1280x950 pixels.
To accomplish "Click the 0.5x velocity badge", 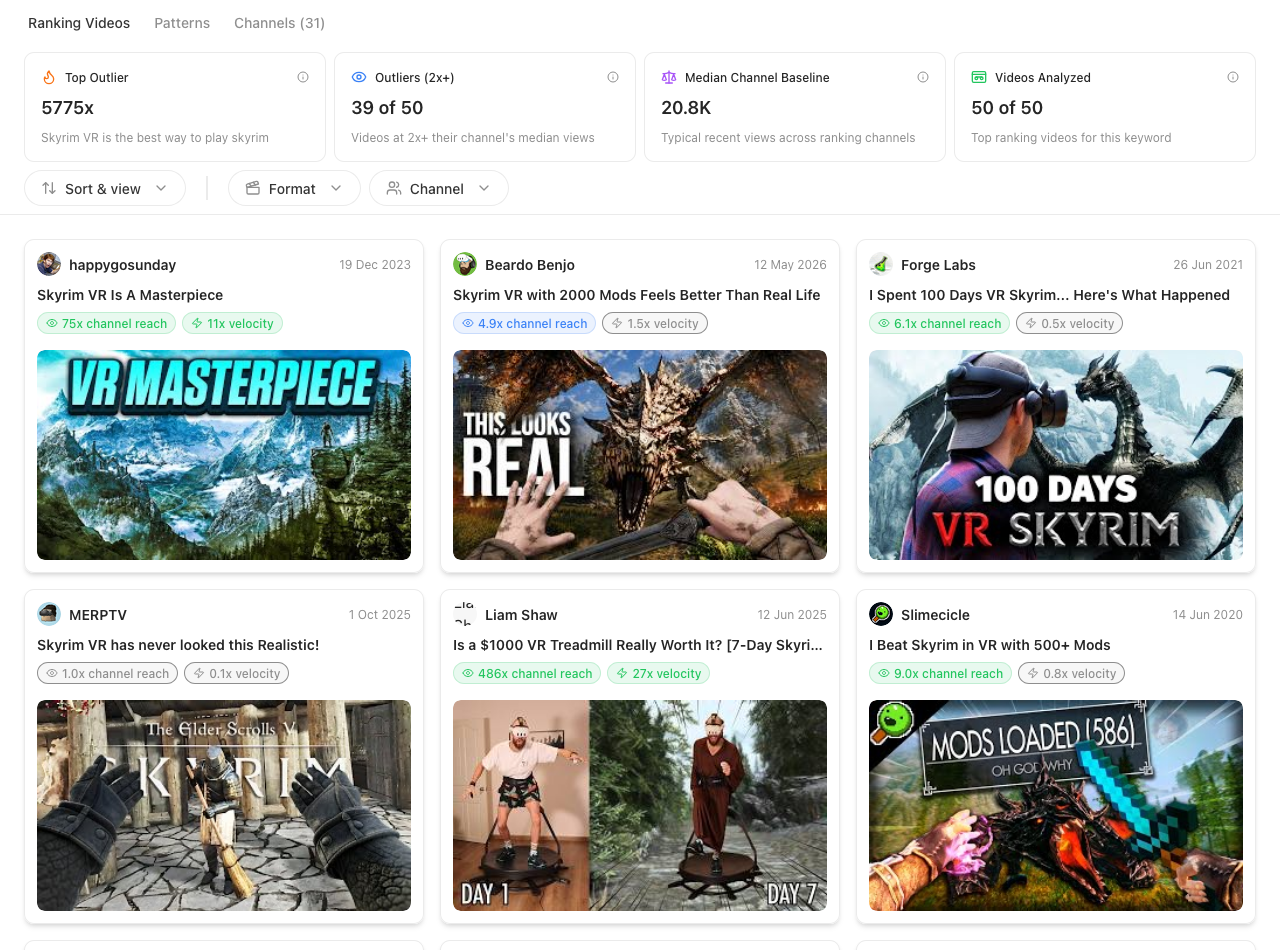I will pos(1069,323).
